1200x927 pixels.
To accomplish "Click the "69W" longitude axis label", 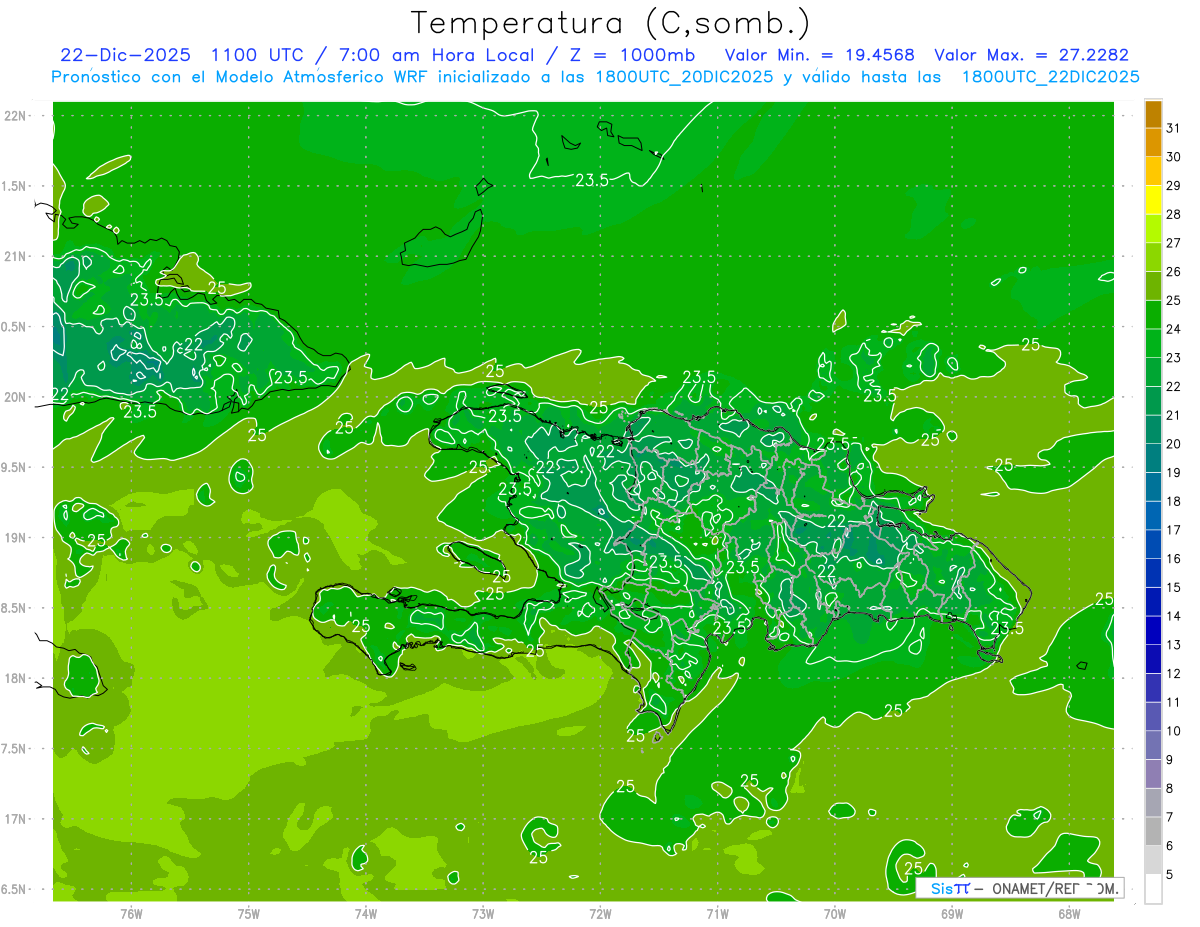I will [x=952, y=913].
